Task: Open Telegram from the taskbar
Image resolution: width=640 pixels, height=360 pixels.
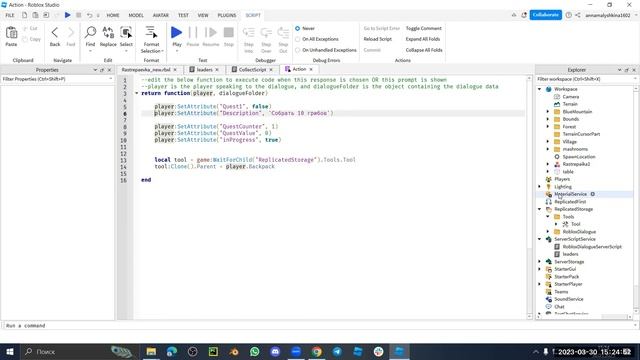Action: pyautogui.click(x=337, y=351)
